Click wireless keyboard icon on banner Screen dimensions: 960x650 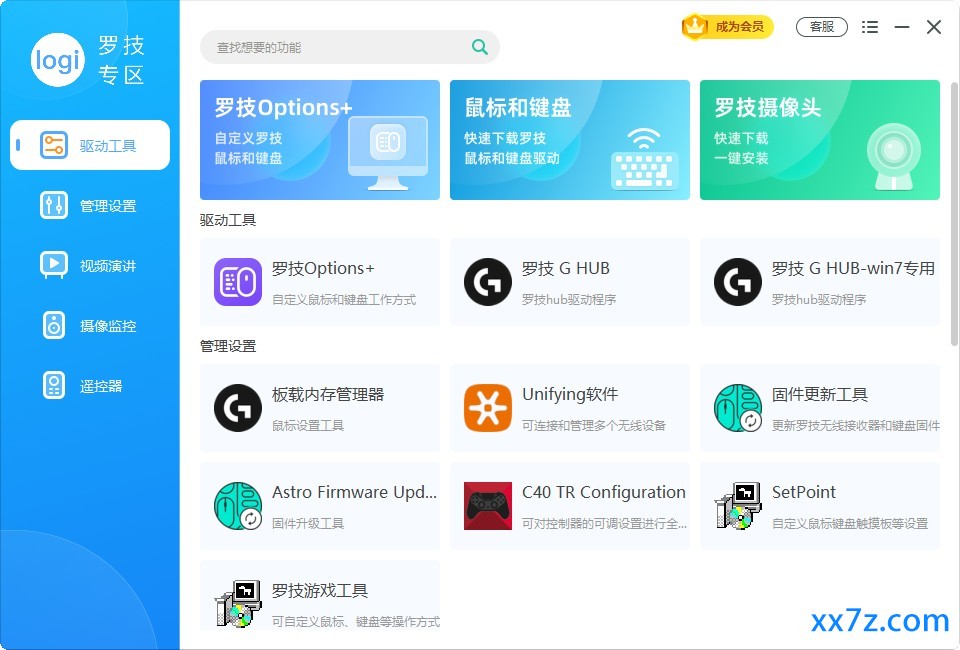[644, 159]
